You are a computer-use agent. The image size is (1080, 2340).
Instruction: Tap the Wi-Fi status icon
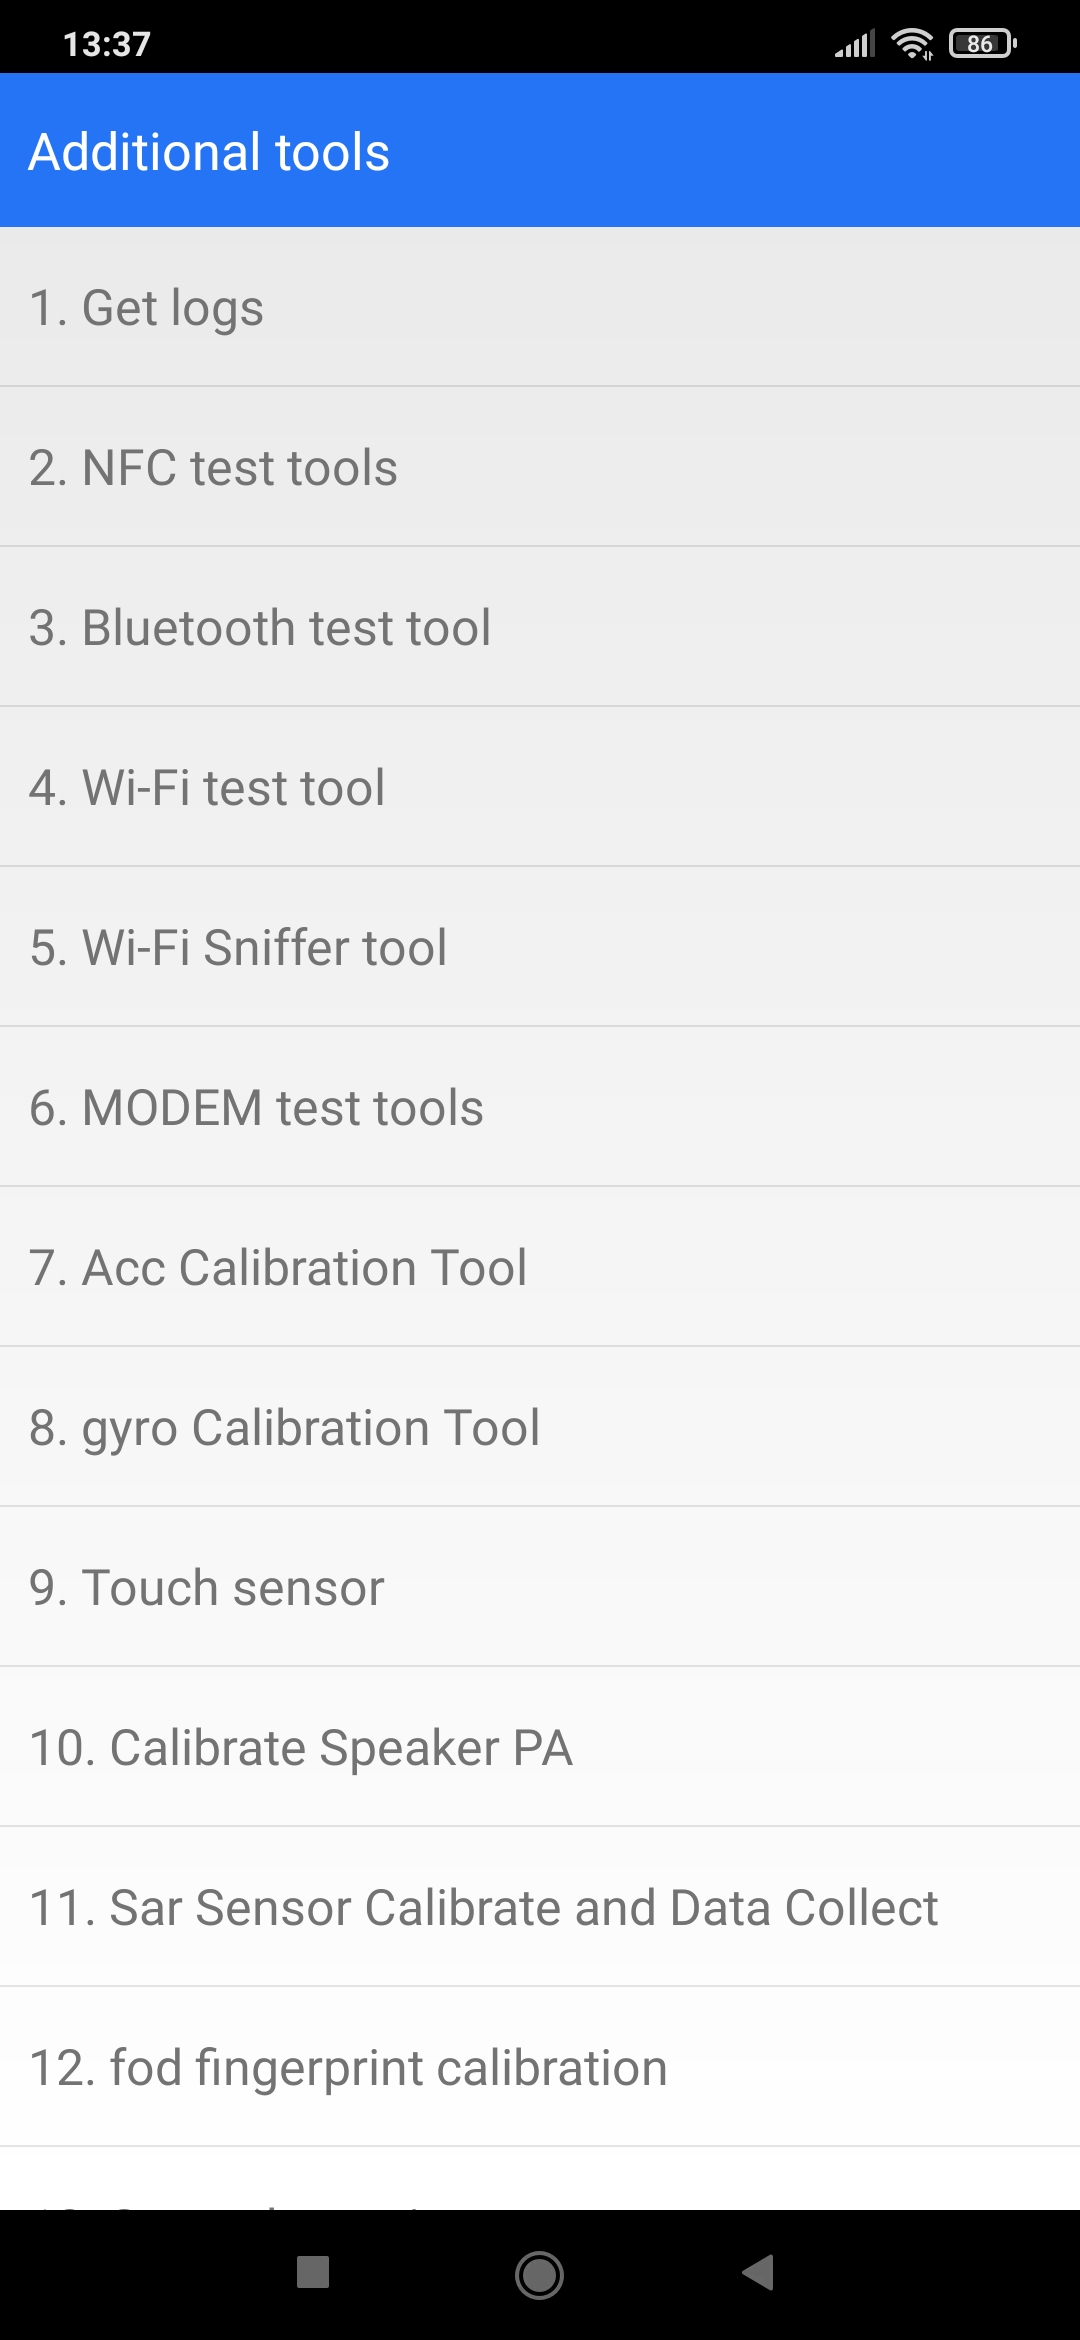coord(912,44)
